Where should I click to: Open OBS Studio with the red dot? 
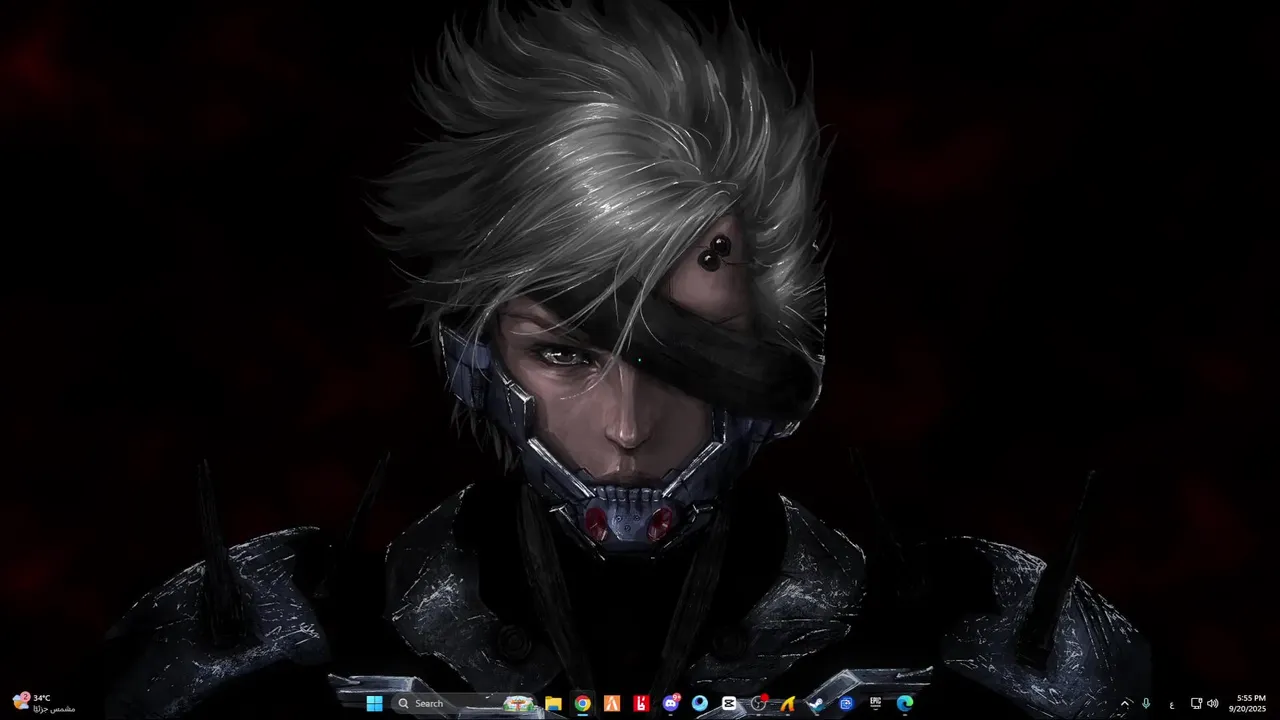[x=759, y=703]
